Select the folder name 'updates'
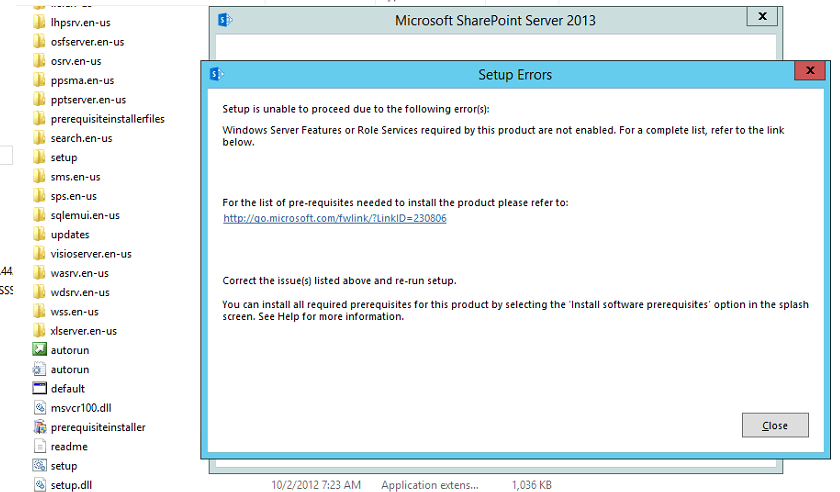Image resolution: width=840 pixels, height=492 pixels. (70, 235)
